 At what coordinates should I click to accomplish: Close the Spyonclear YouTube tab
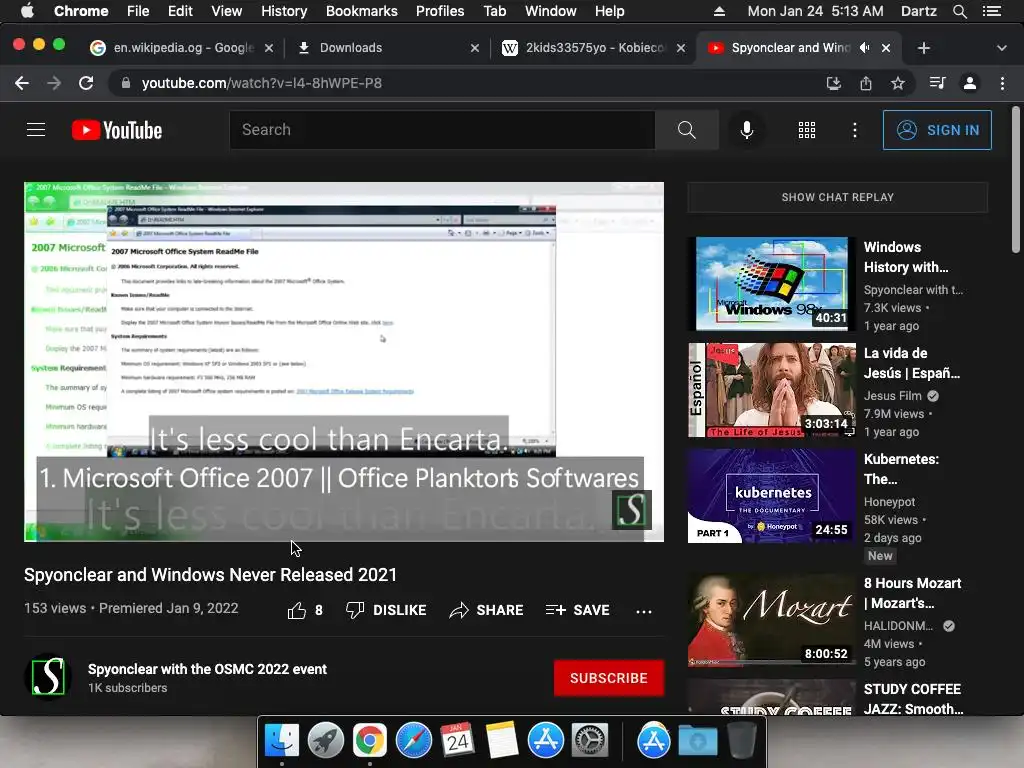click(886, 48)
